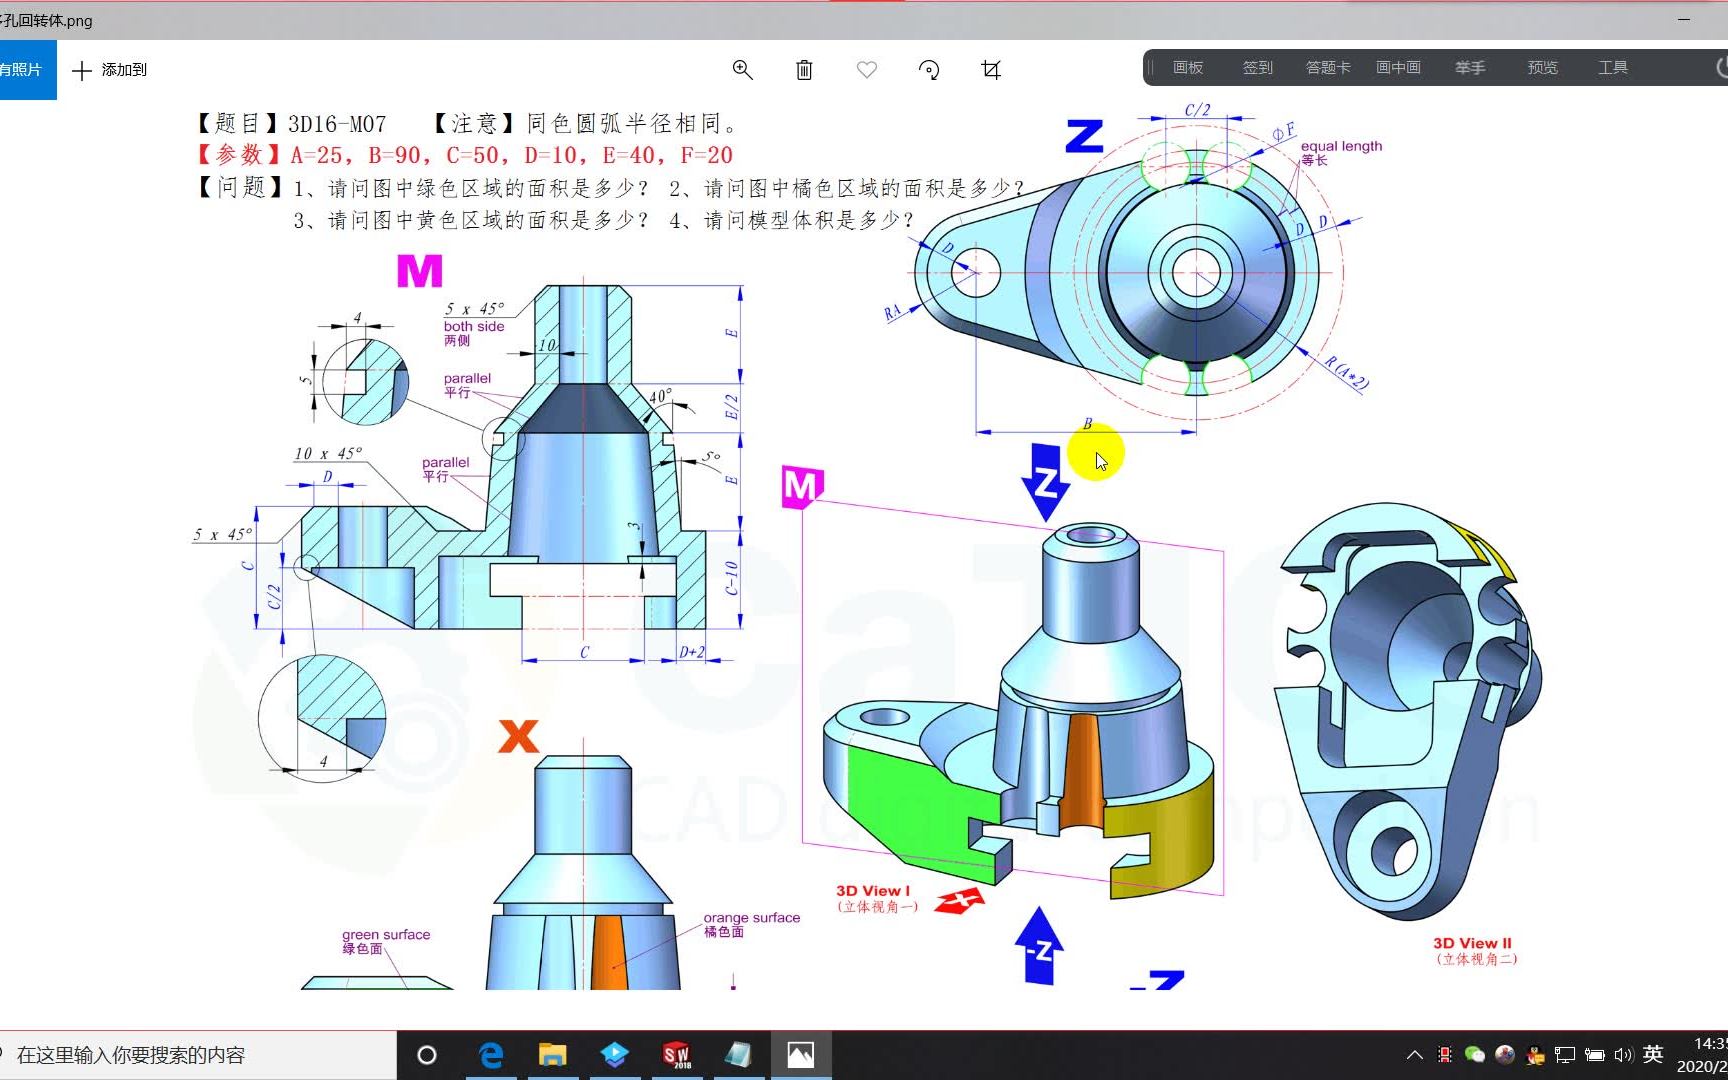This screenshot has height=1080, width=1728.
Task: Expand hidden icons chevron in system tray
Action: tap(1415, 1054)
